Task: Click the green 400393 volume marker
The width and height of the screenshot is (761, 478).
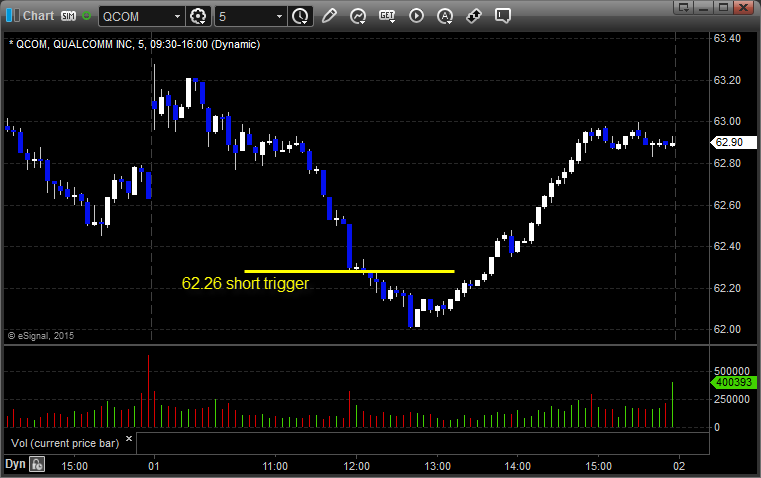Action: pos(733,382)
